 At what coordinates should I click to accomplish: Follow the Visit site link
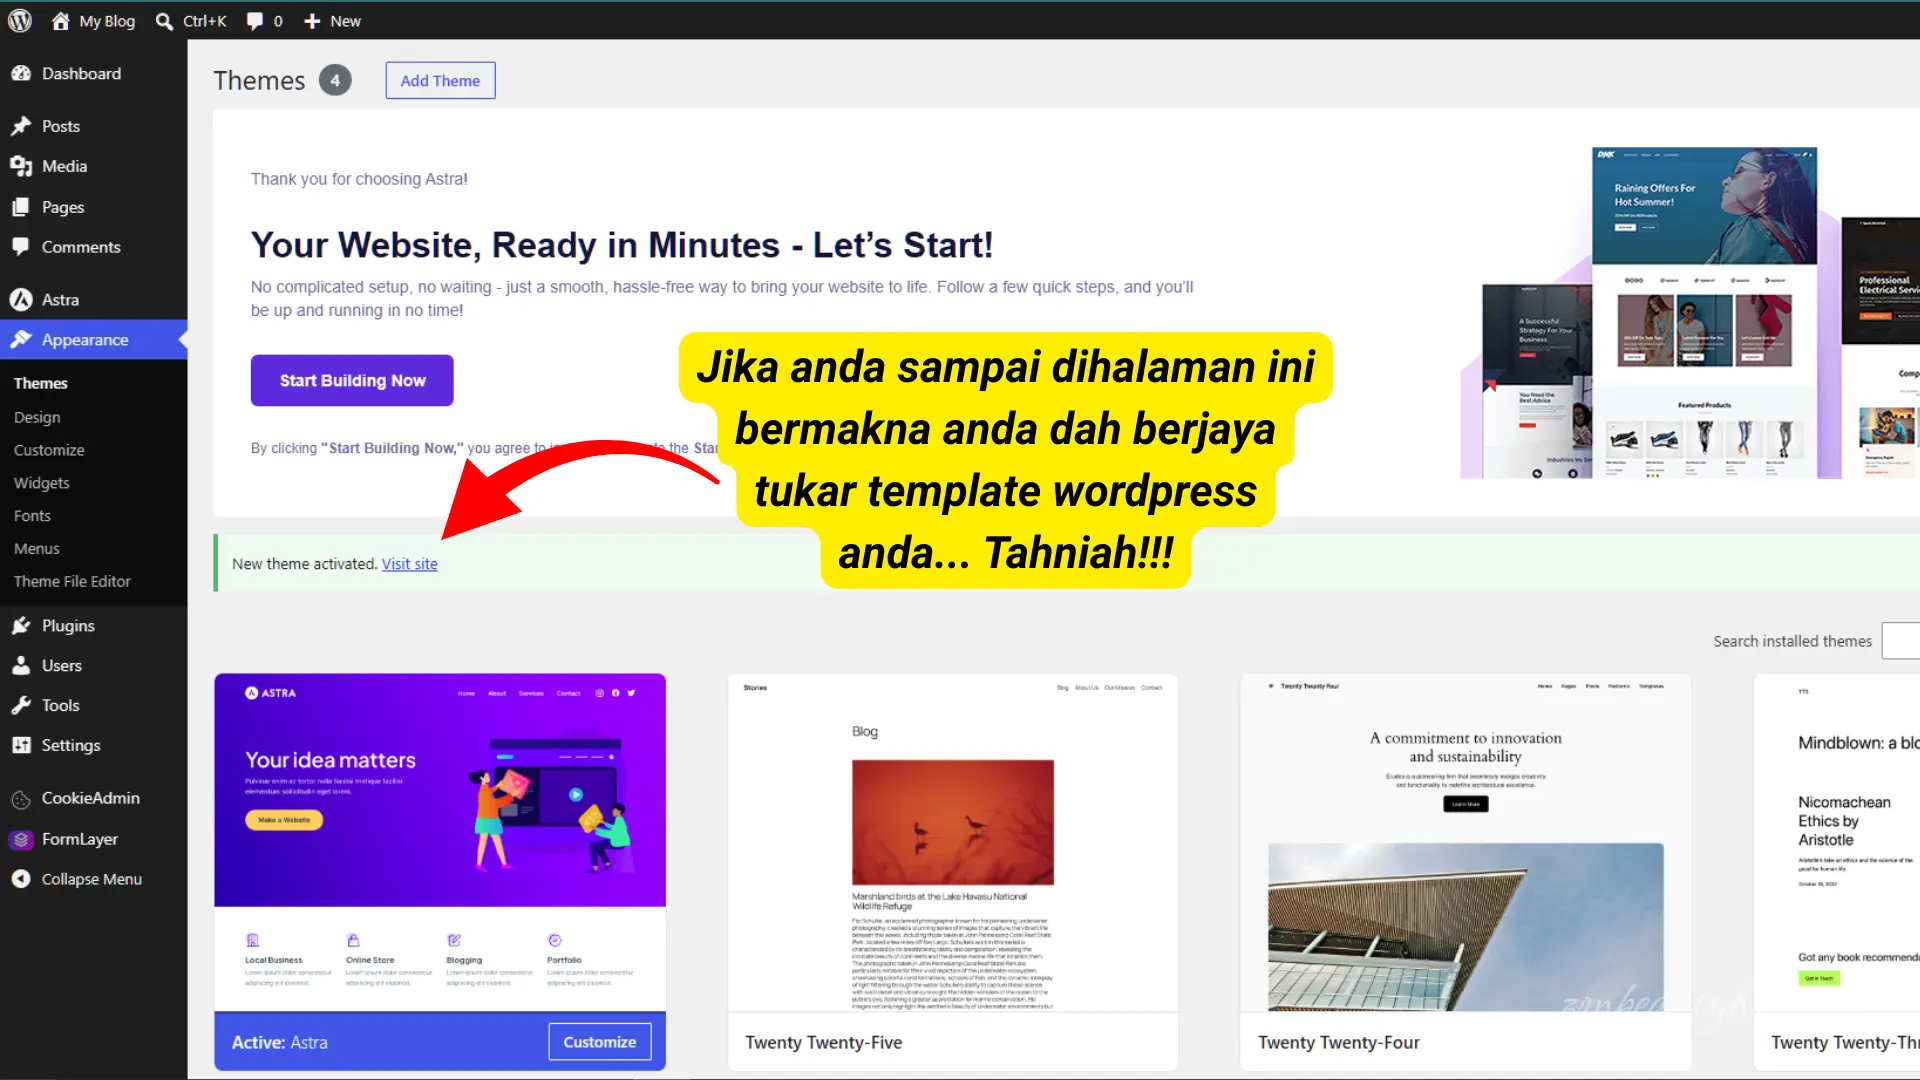pos(409,564)
